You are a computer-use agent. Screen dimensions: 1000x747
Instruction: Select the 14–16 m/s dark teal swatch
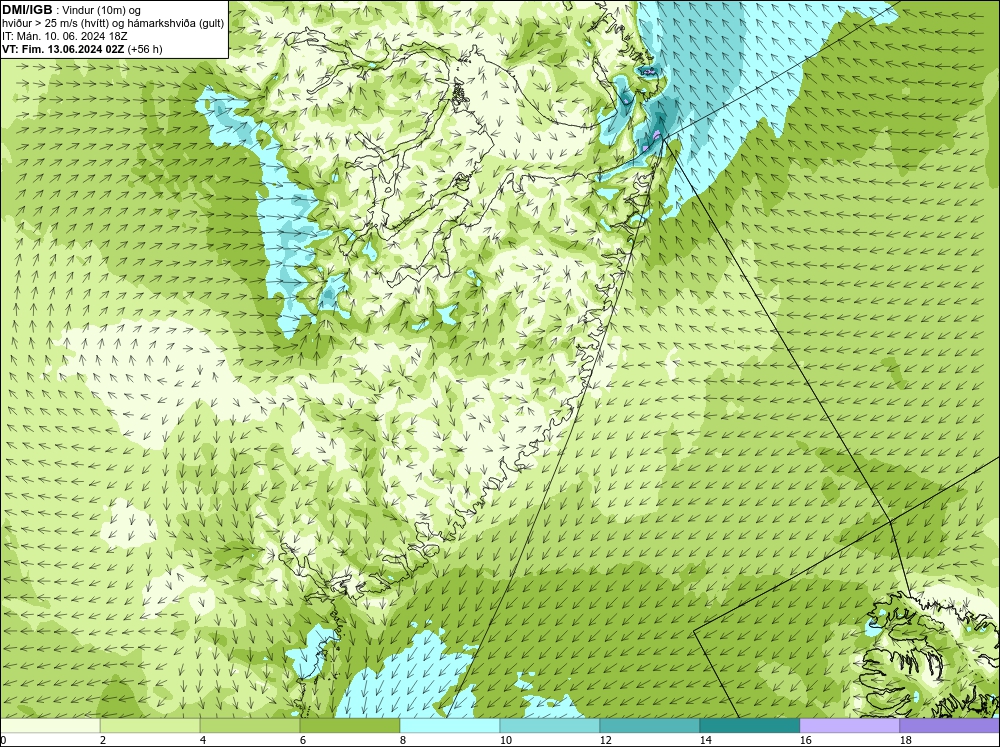(x=750, y=726)
